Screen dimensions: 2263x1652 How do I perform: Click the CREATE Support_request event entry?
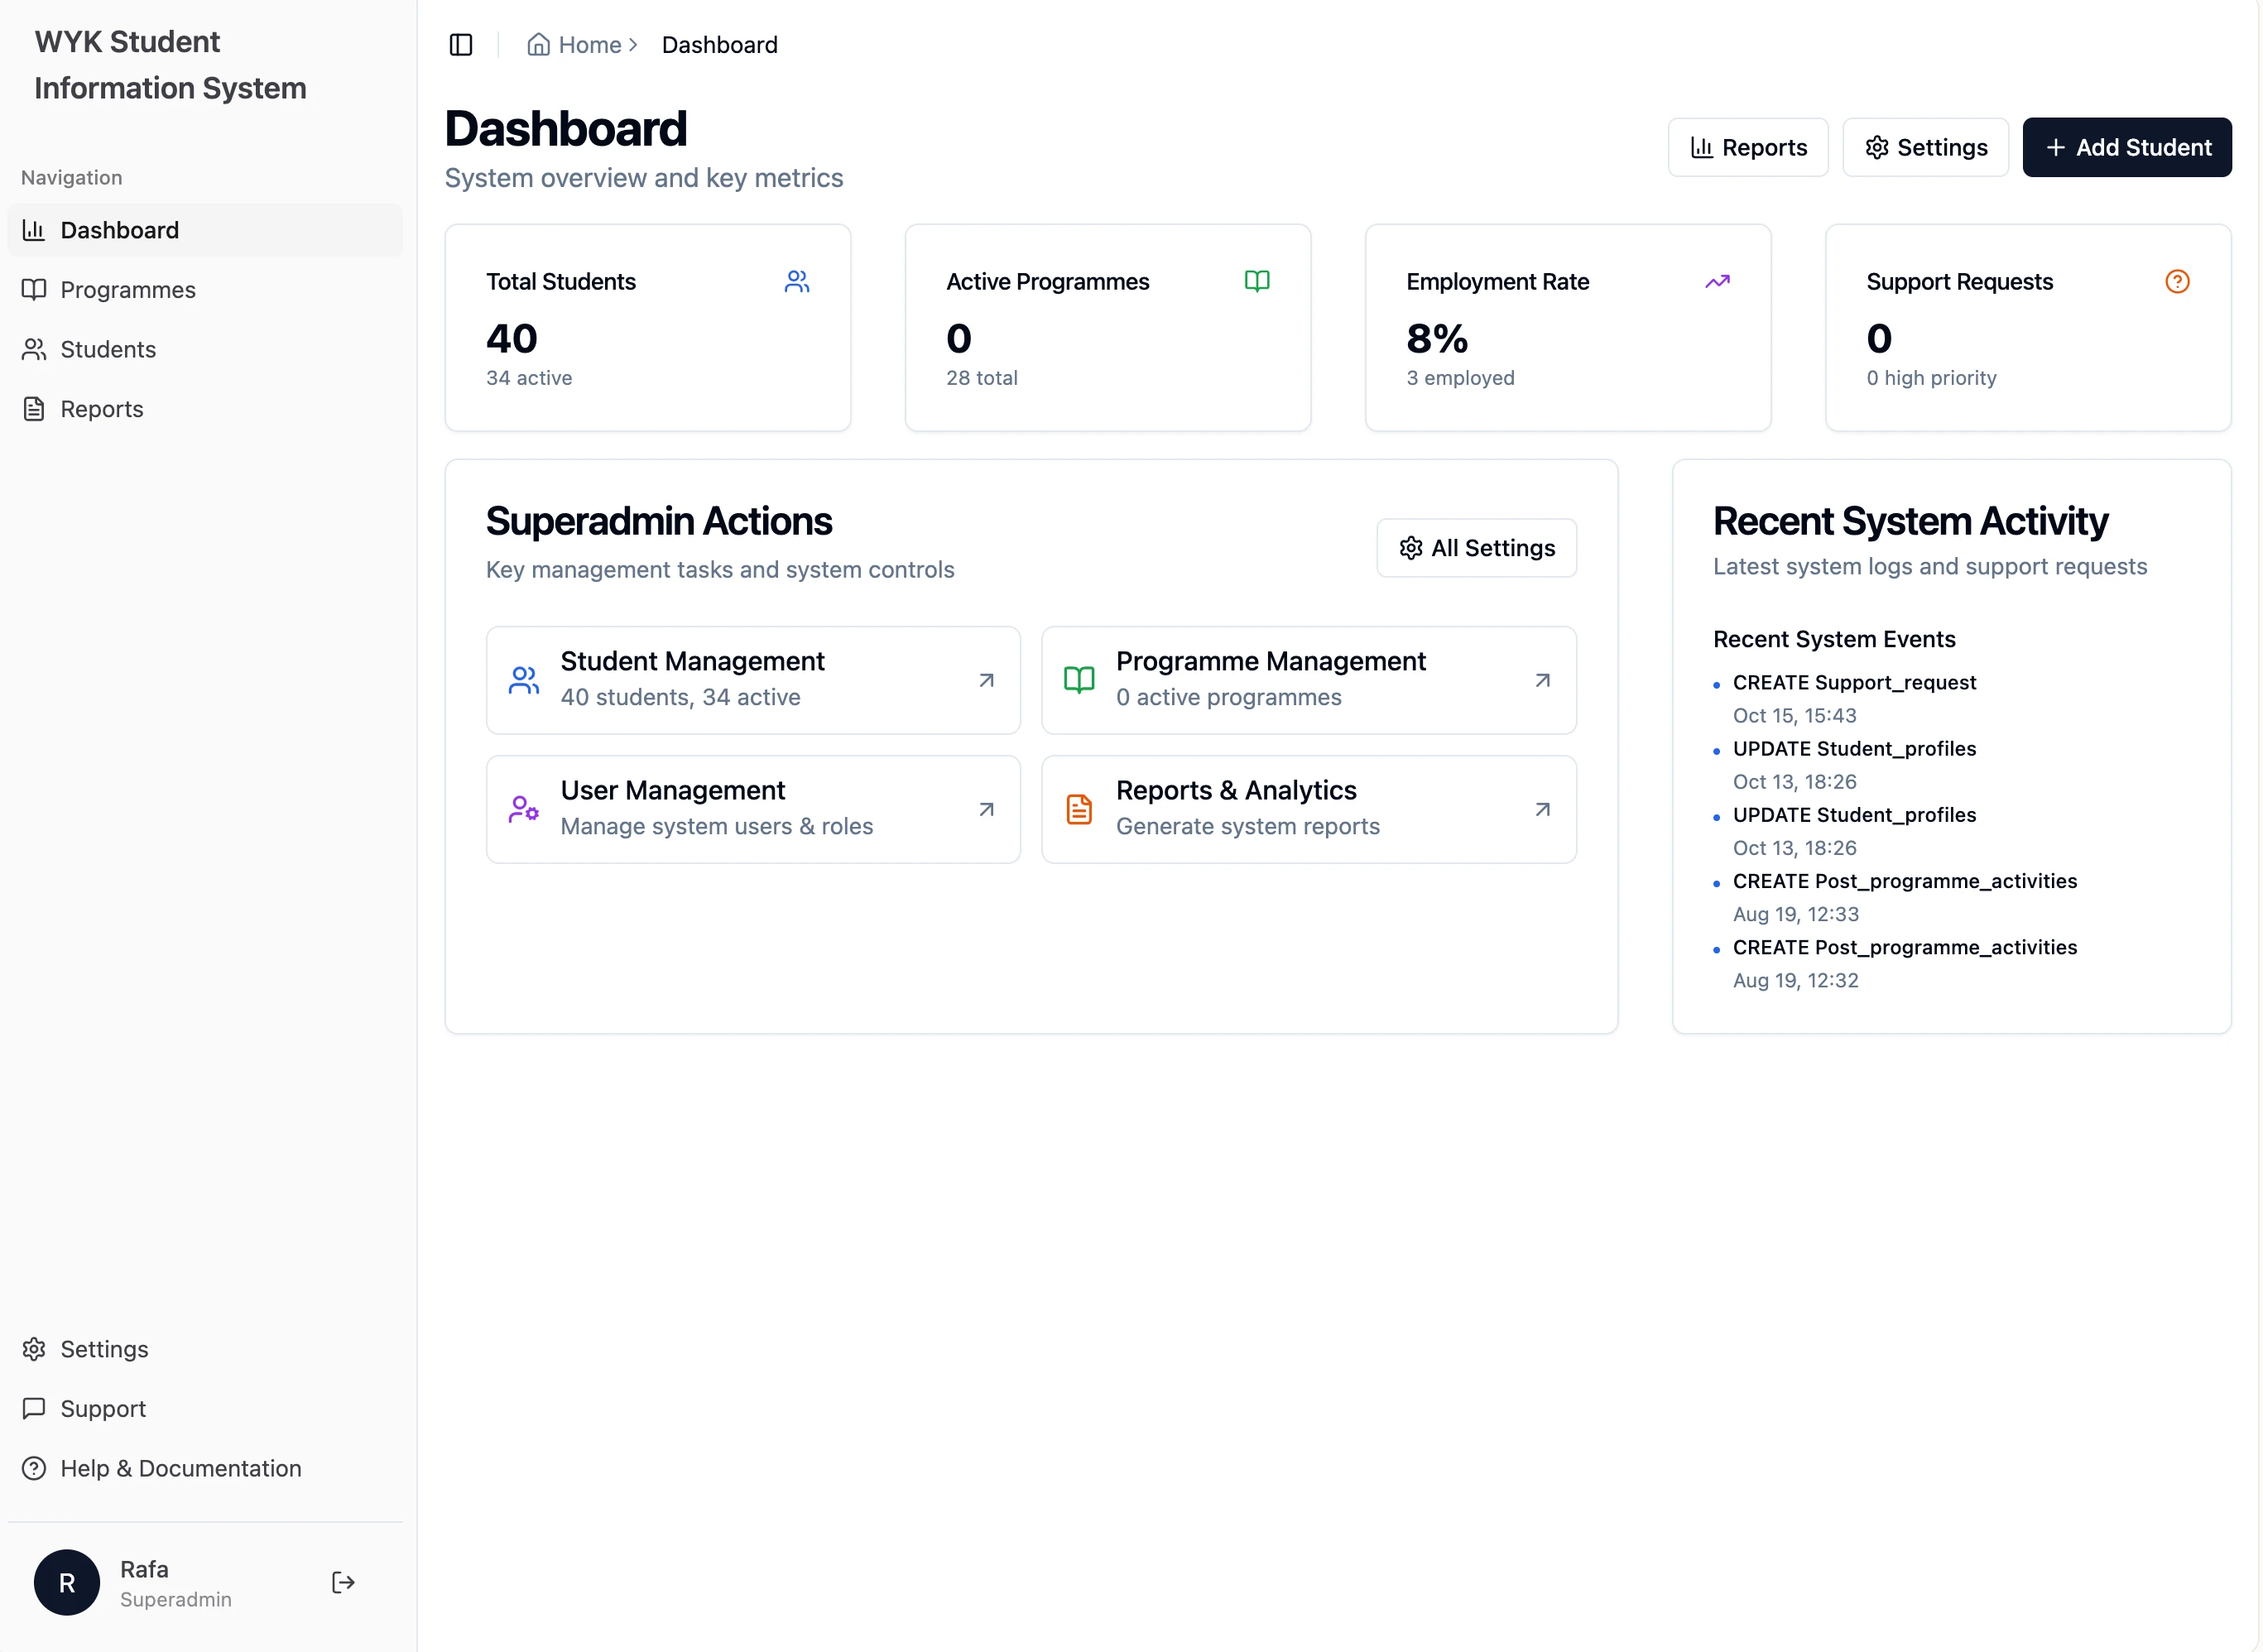point(1854,682)
